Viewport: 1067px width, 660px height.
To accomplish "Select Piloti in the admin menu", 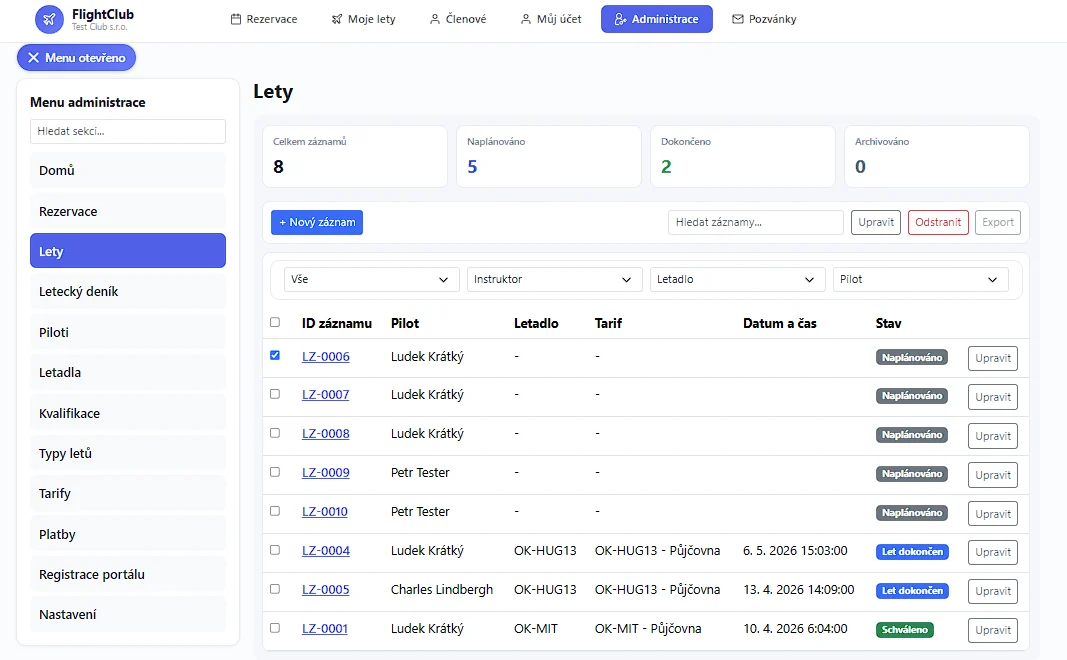I will tap(128, 333).
